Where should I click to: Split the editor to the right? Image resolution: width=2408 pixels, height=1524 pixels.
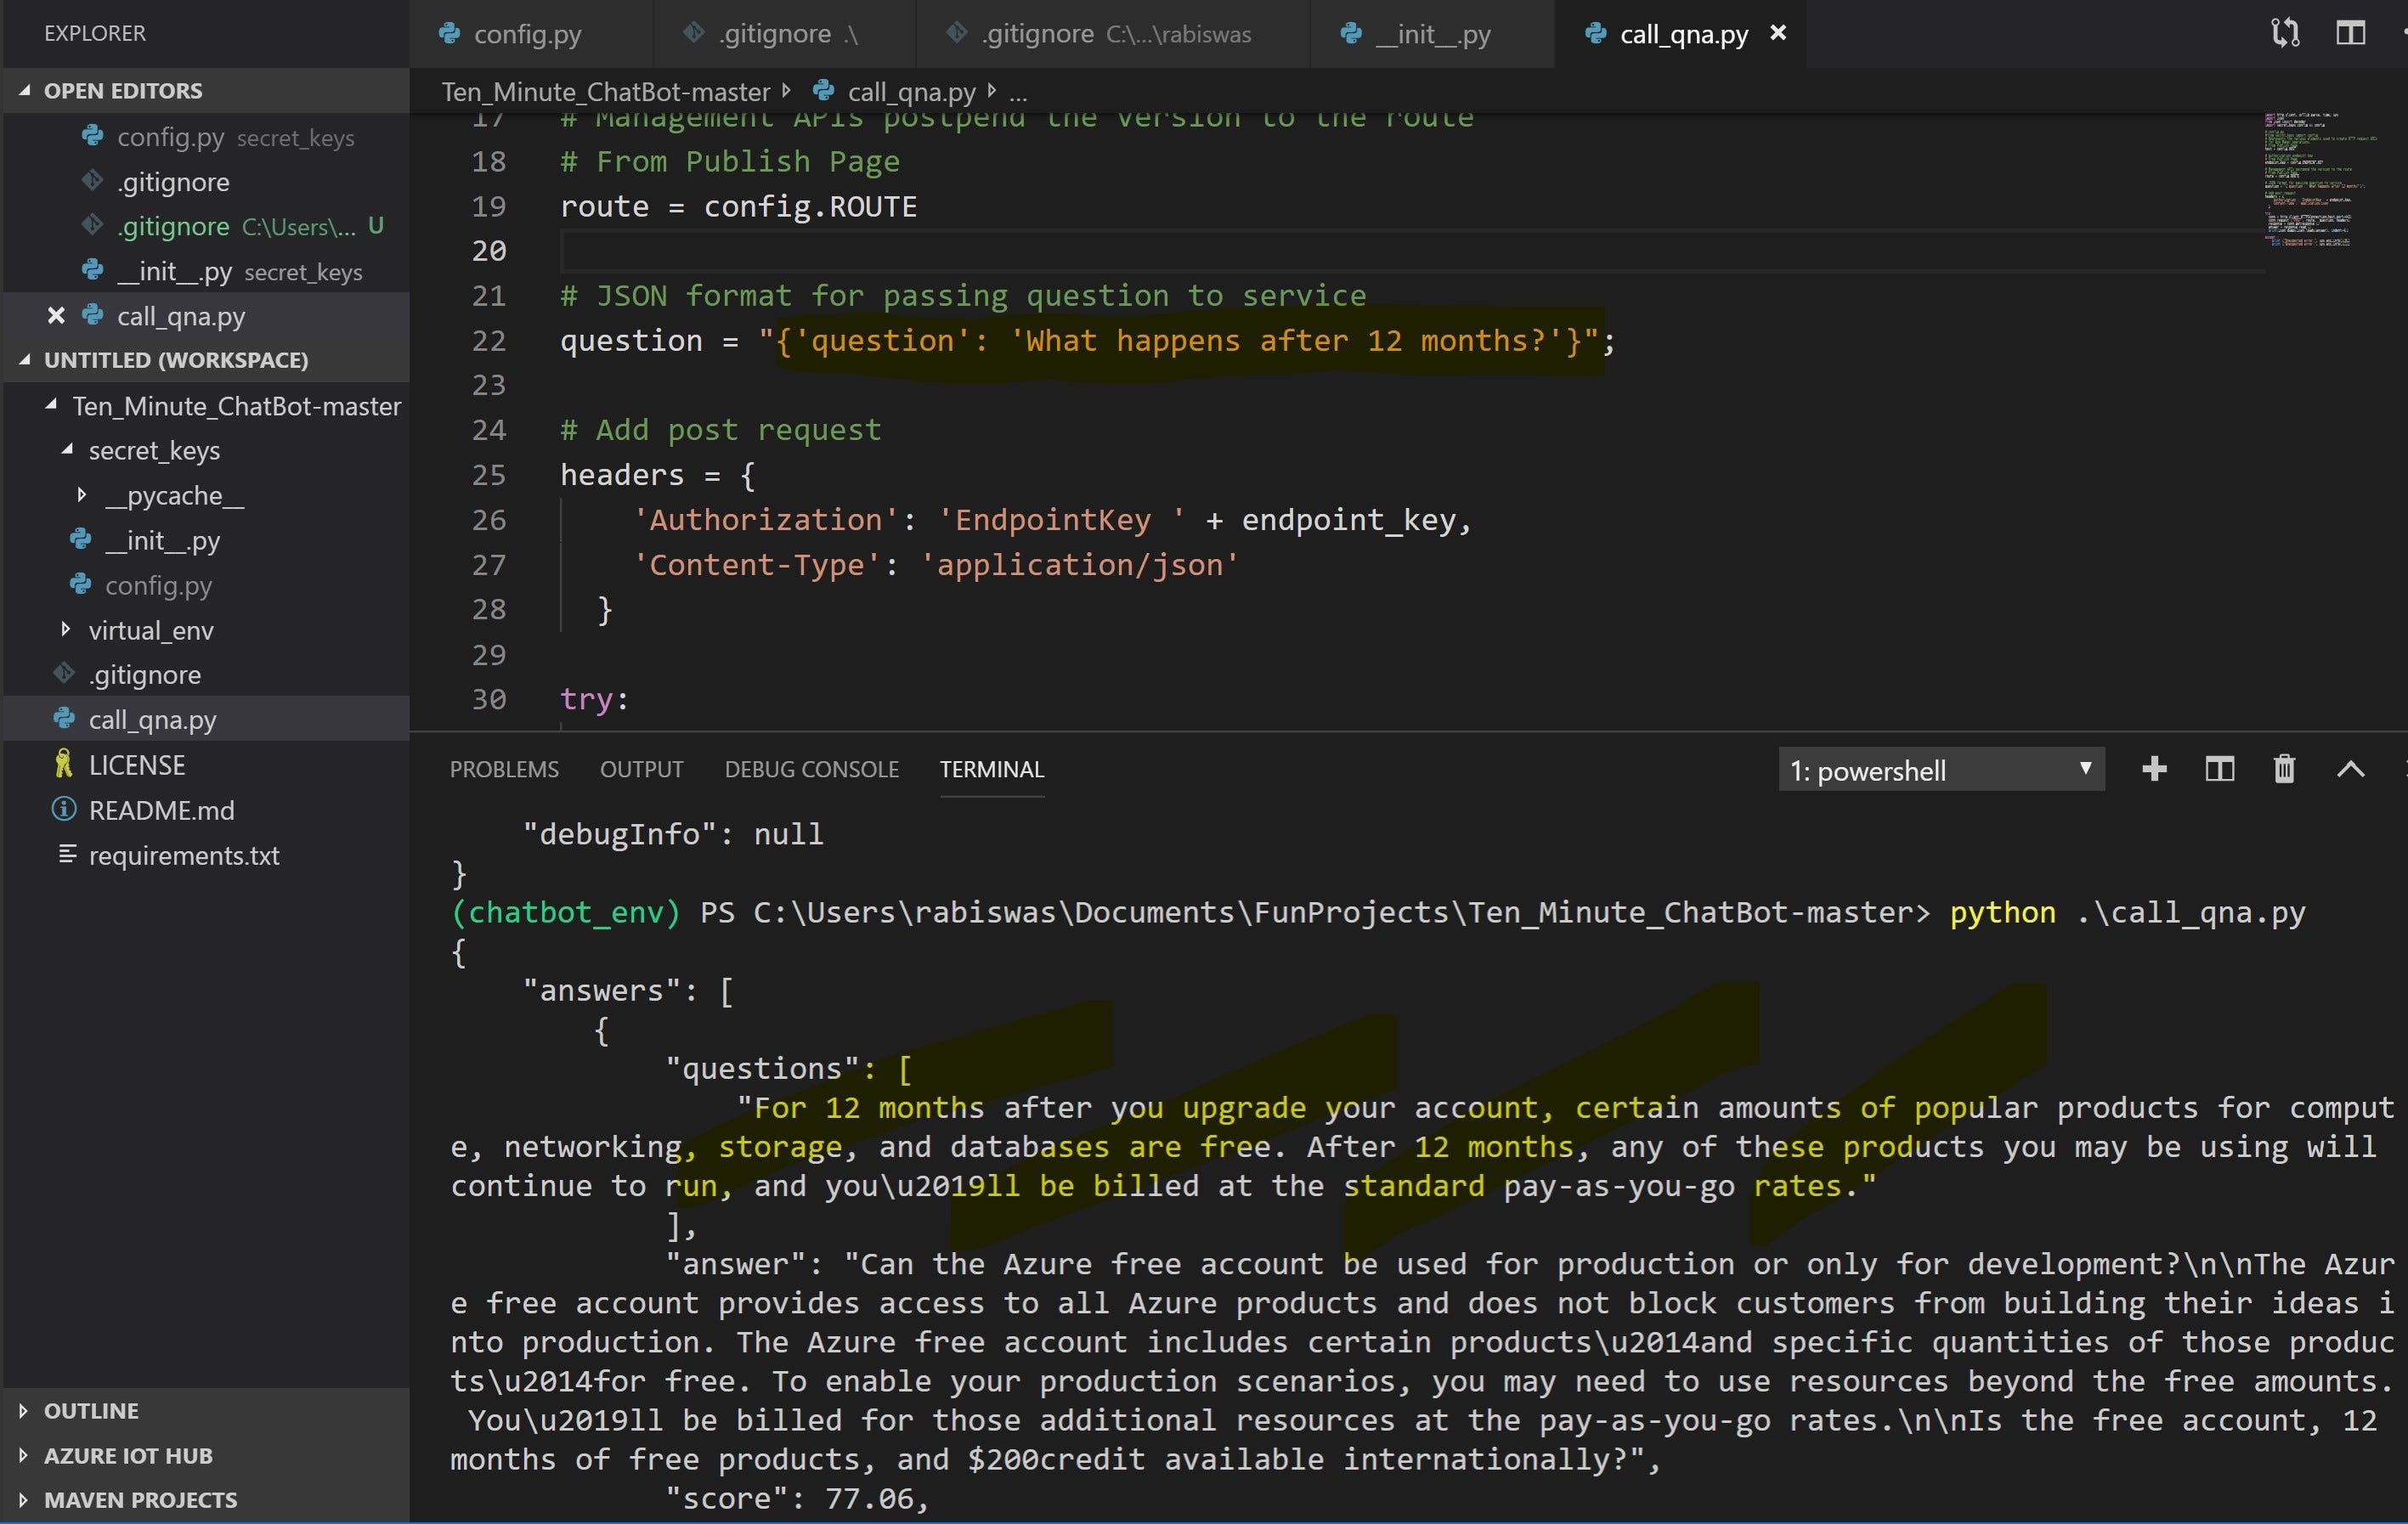click(2350, 33)
